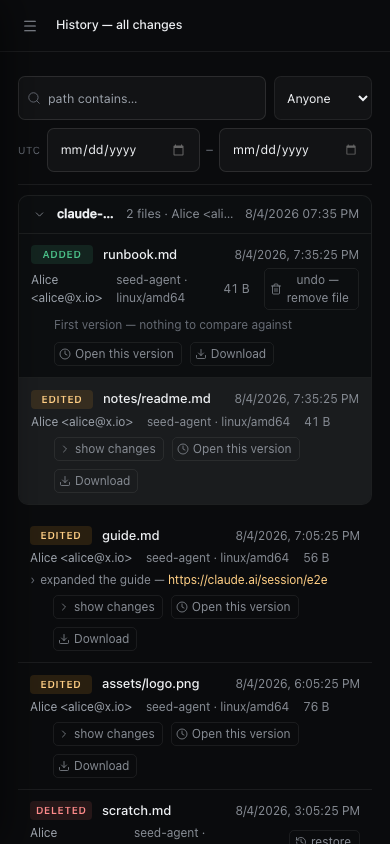Open the hamburger menu
Screen dimensions: 390x844
[30, 25]
